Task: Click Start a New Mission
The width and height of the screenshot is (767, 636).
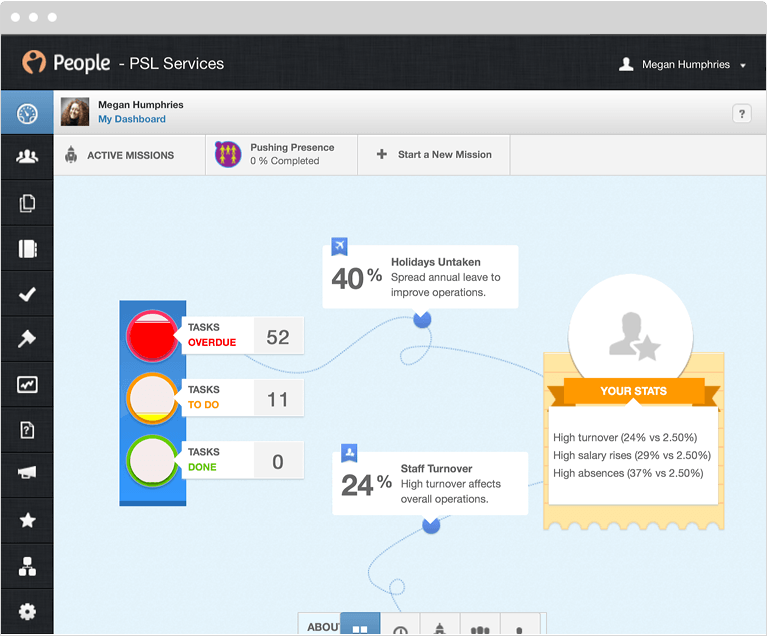Action: pos(434,155)
